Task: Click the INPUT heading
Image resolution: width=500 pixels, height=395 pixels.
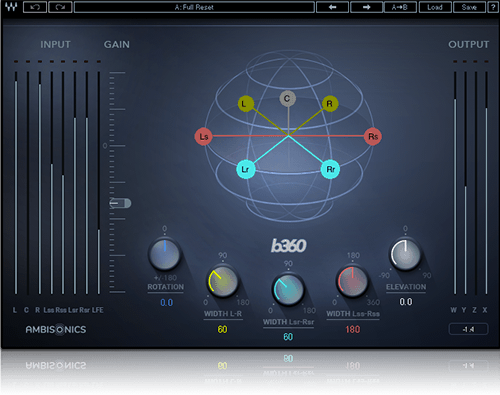Action: (x=55, y=44)
